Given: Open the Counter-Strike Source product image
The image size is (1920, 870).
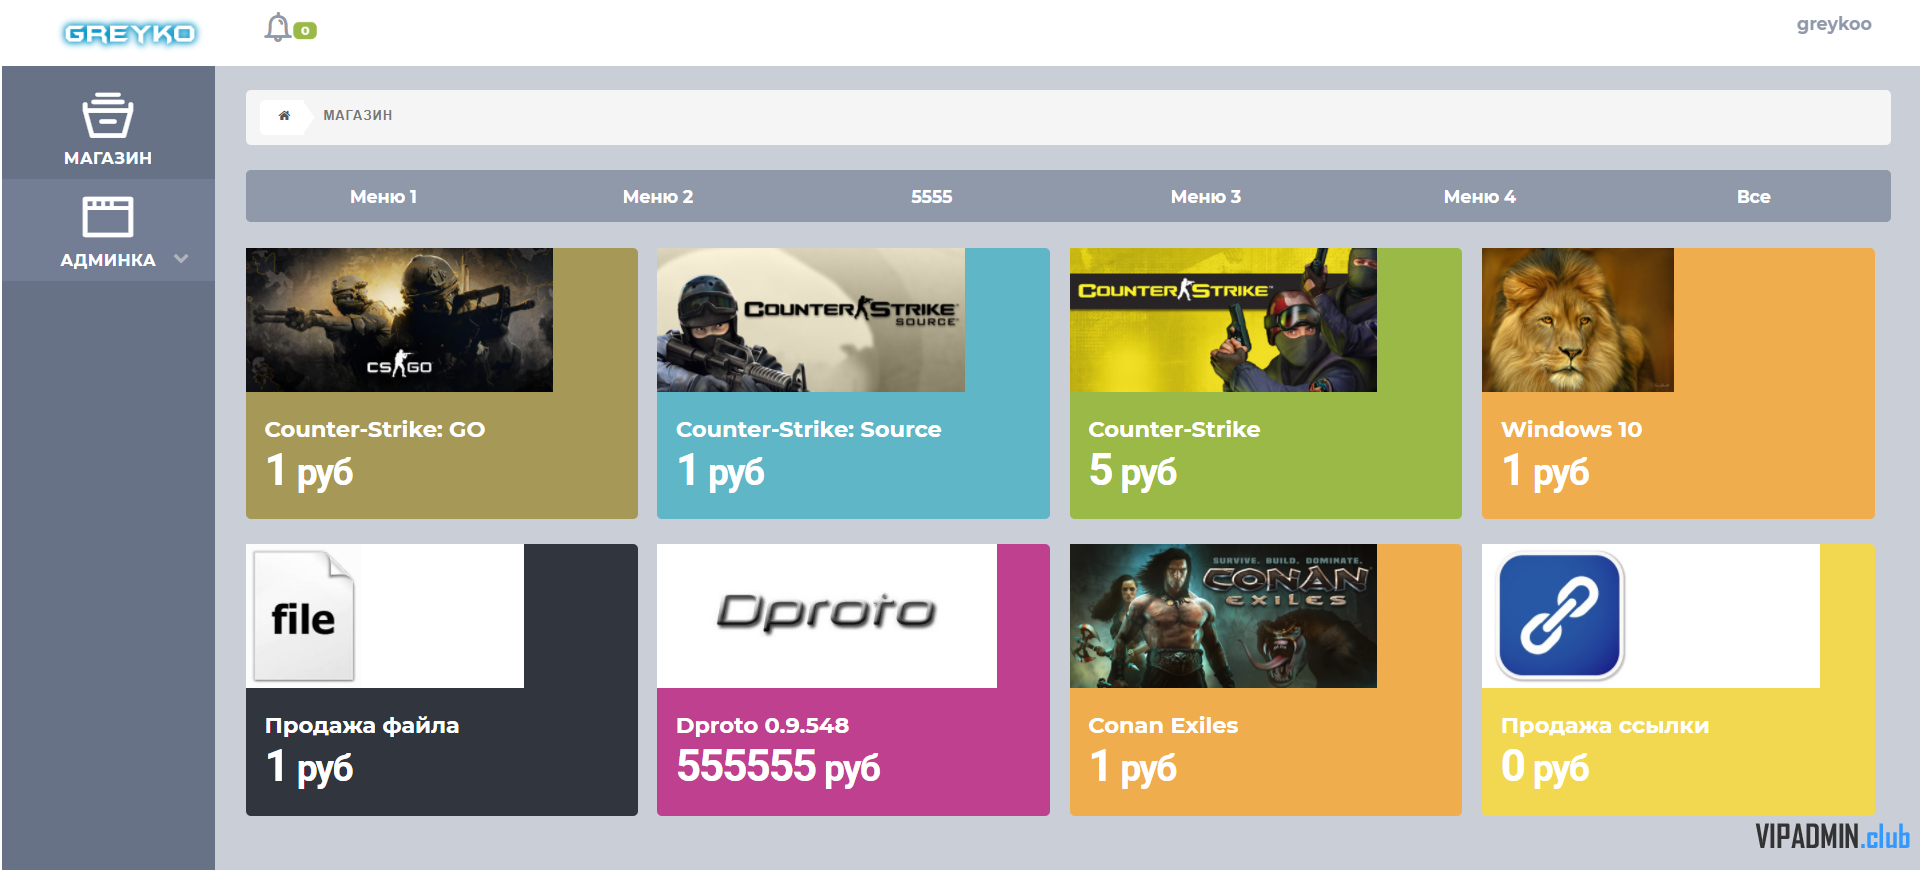Looking at the screenshot, I should point(811,320).
